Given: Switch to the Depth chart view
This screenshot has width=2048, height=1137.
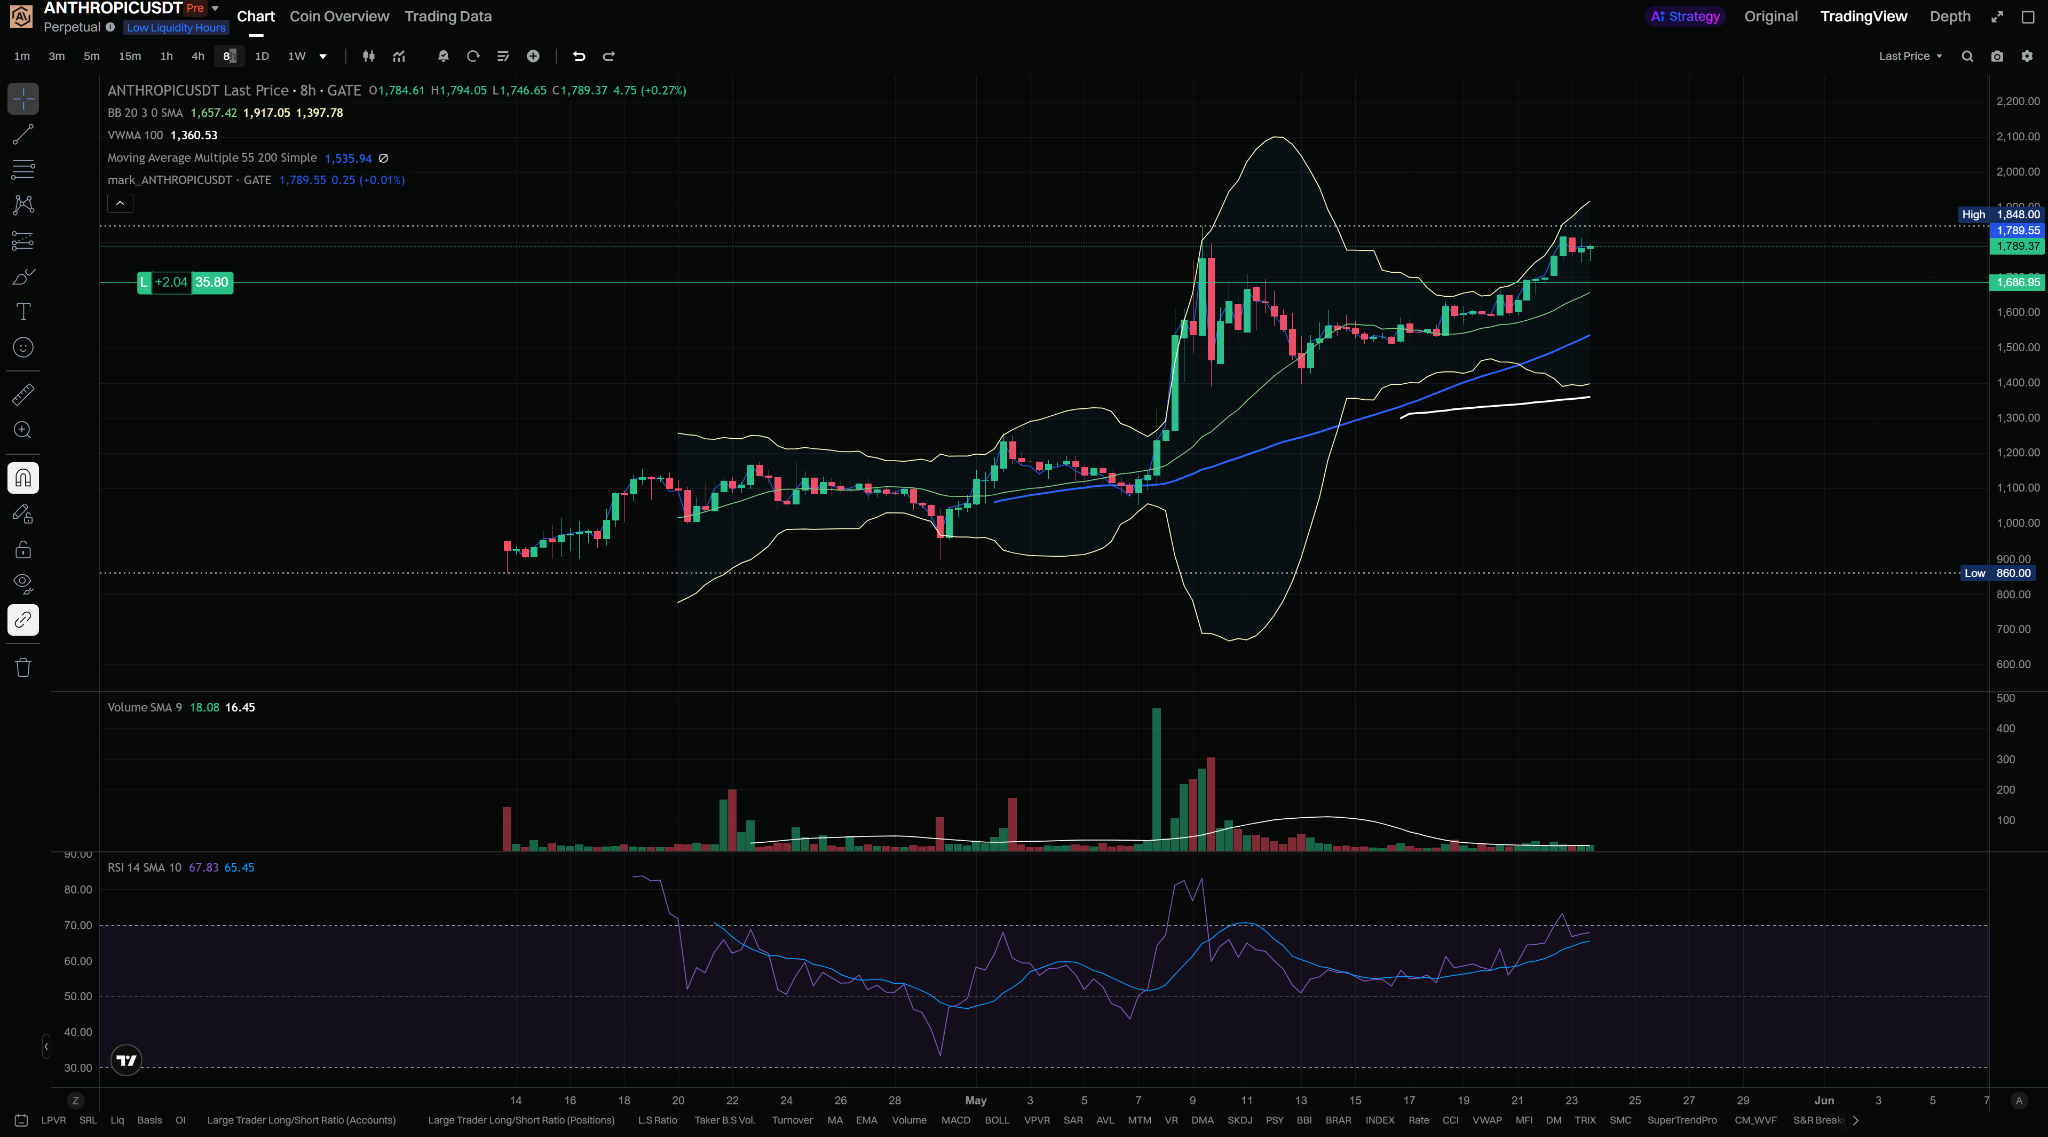Looking at the screenshot, I should tap(1950, 16).
